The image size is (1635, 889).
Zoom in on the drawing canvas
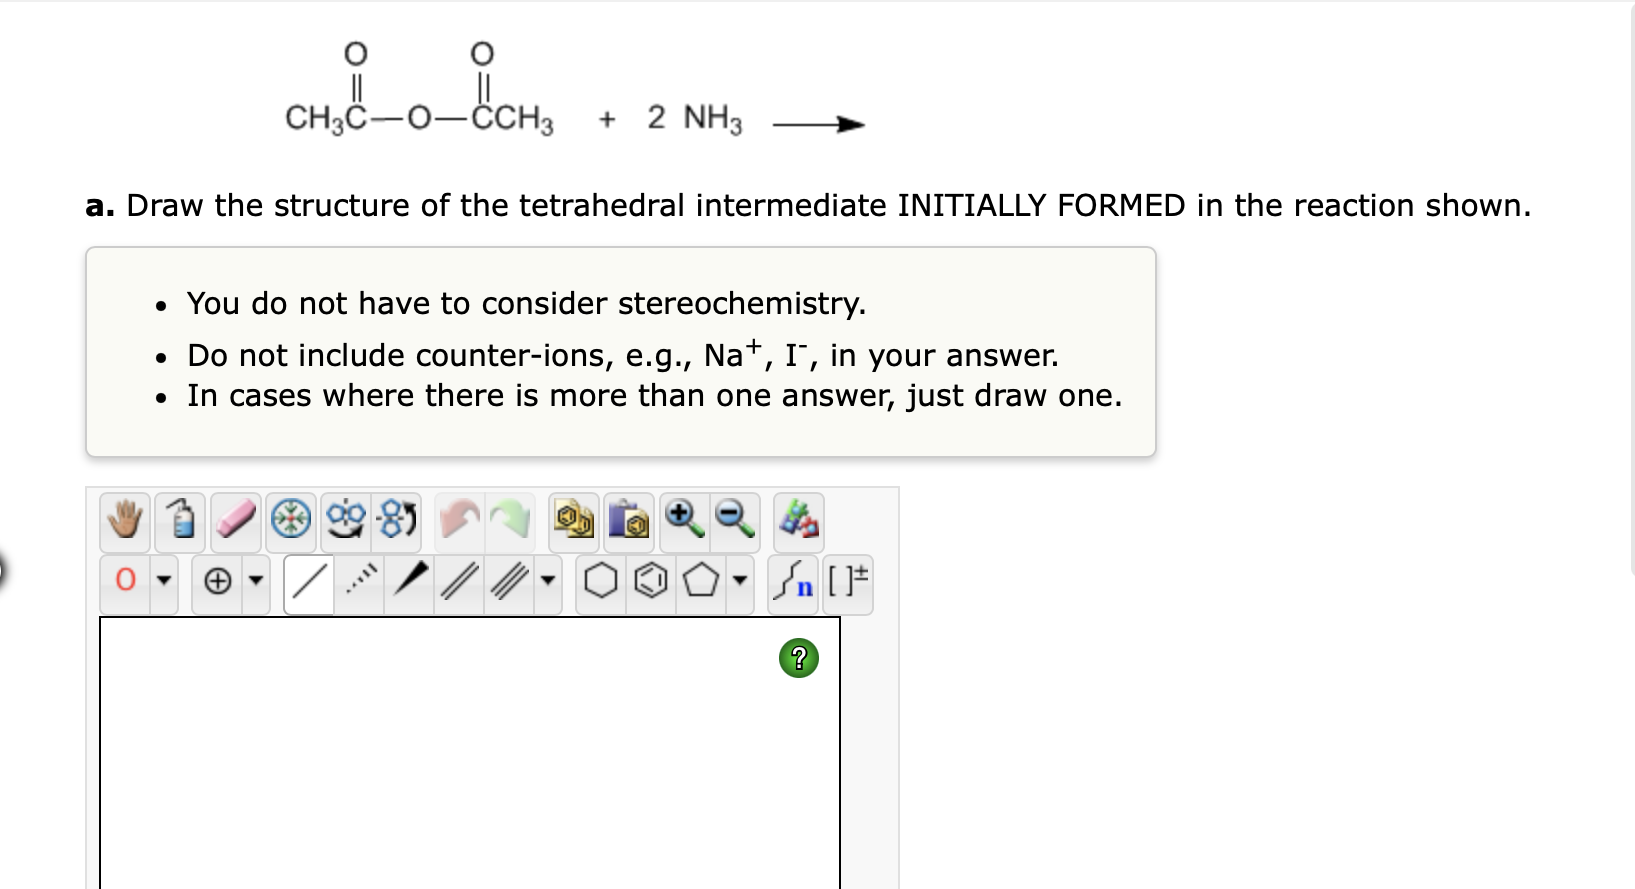tap(684, 522)
